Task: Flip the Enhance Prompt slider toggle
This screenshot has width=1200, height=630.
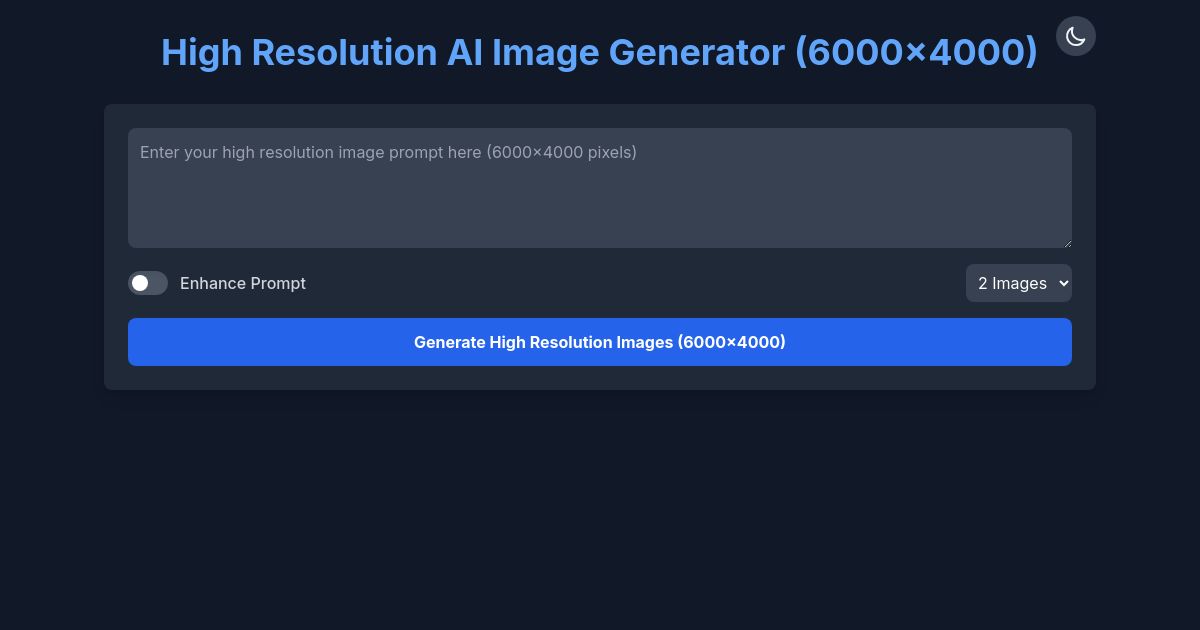Action: pyautogui.click(x=148, y=283)
